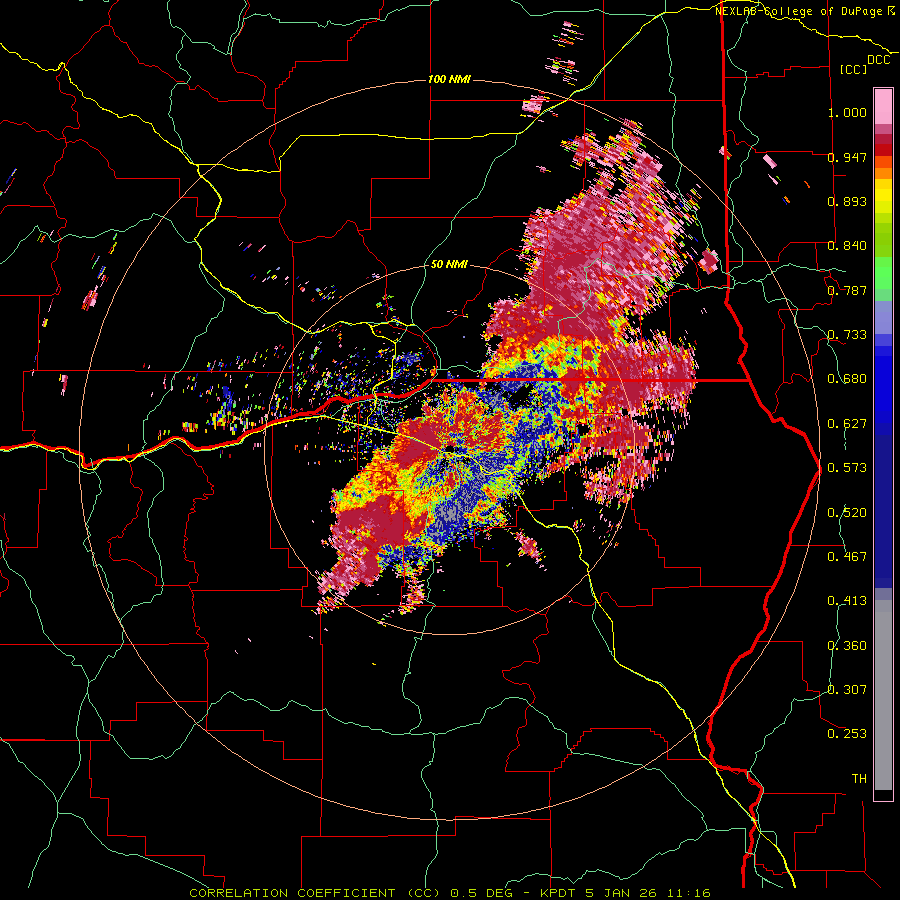
Task: Click the TH threshold label
Action: (x=859, y=779)
